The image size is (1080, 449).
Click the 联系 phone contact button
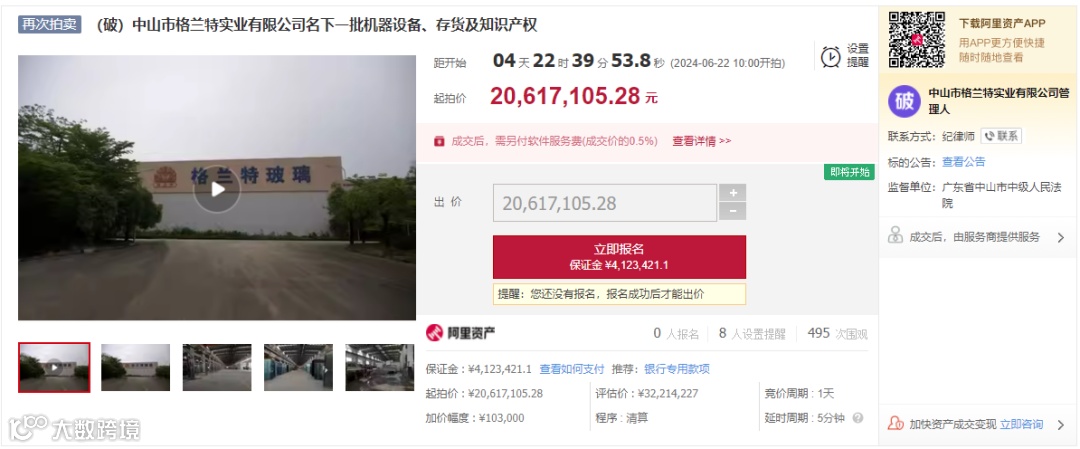pos(1001,136)
